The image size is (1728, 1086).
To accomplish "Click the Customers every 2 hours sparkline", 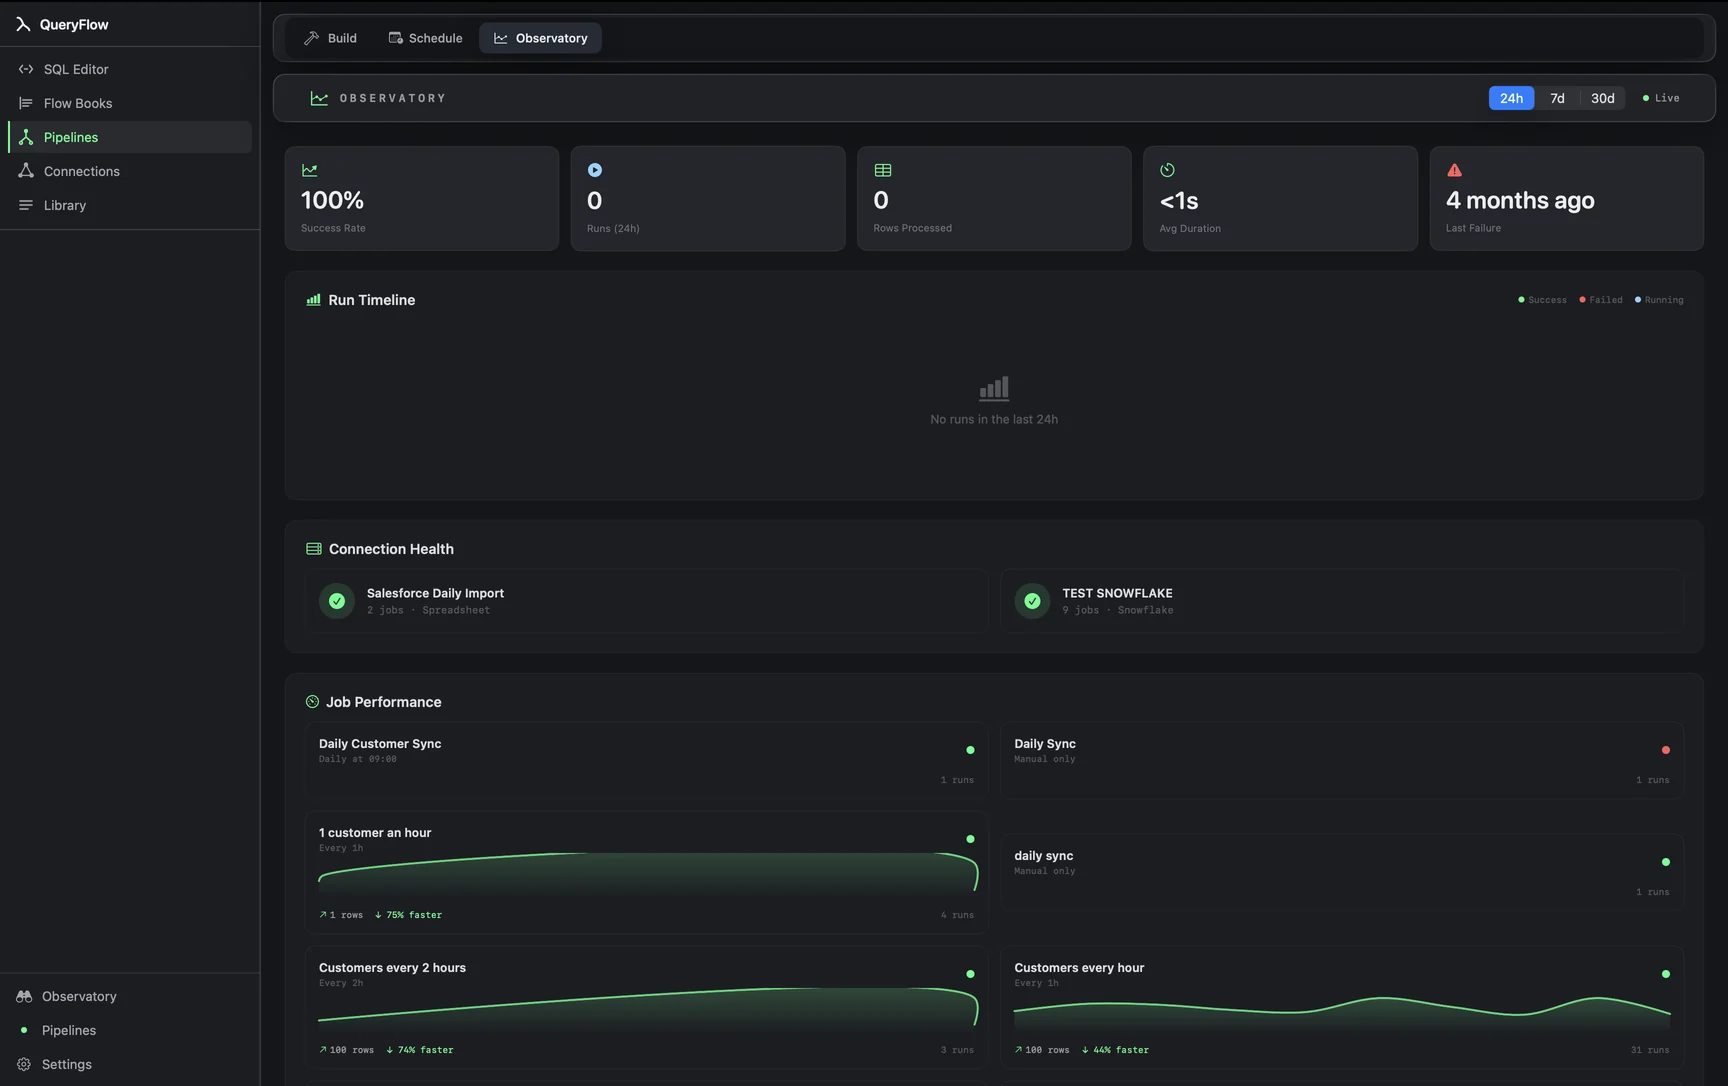I will 647,1008.
